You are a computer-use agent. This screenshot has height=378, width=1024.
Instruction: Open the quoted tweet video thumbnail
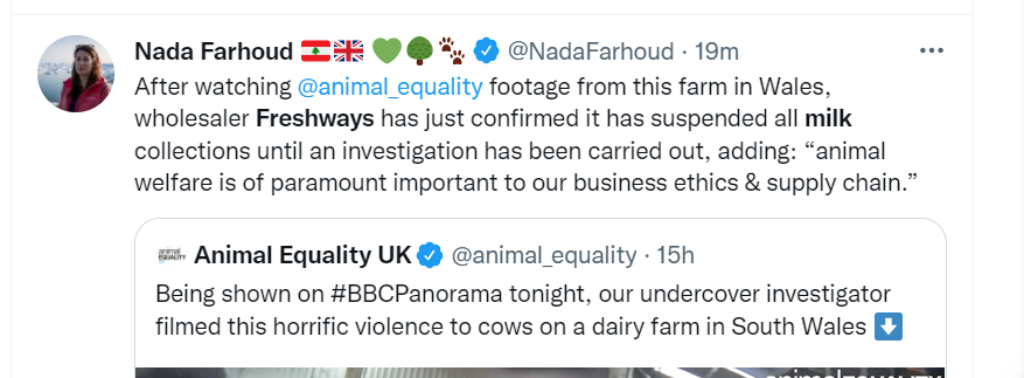coord(540,372)
